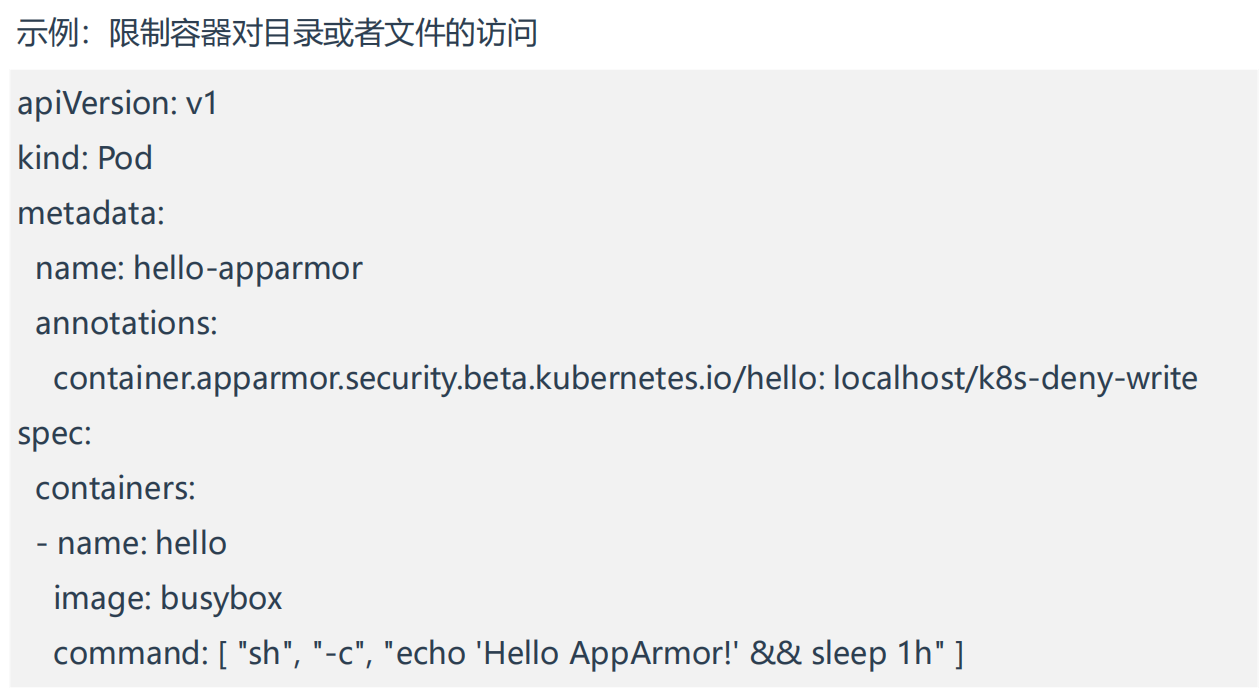Click the word busybox

222,599
